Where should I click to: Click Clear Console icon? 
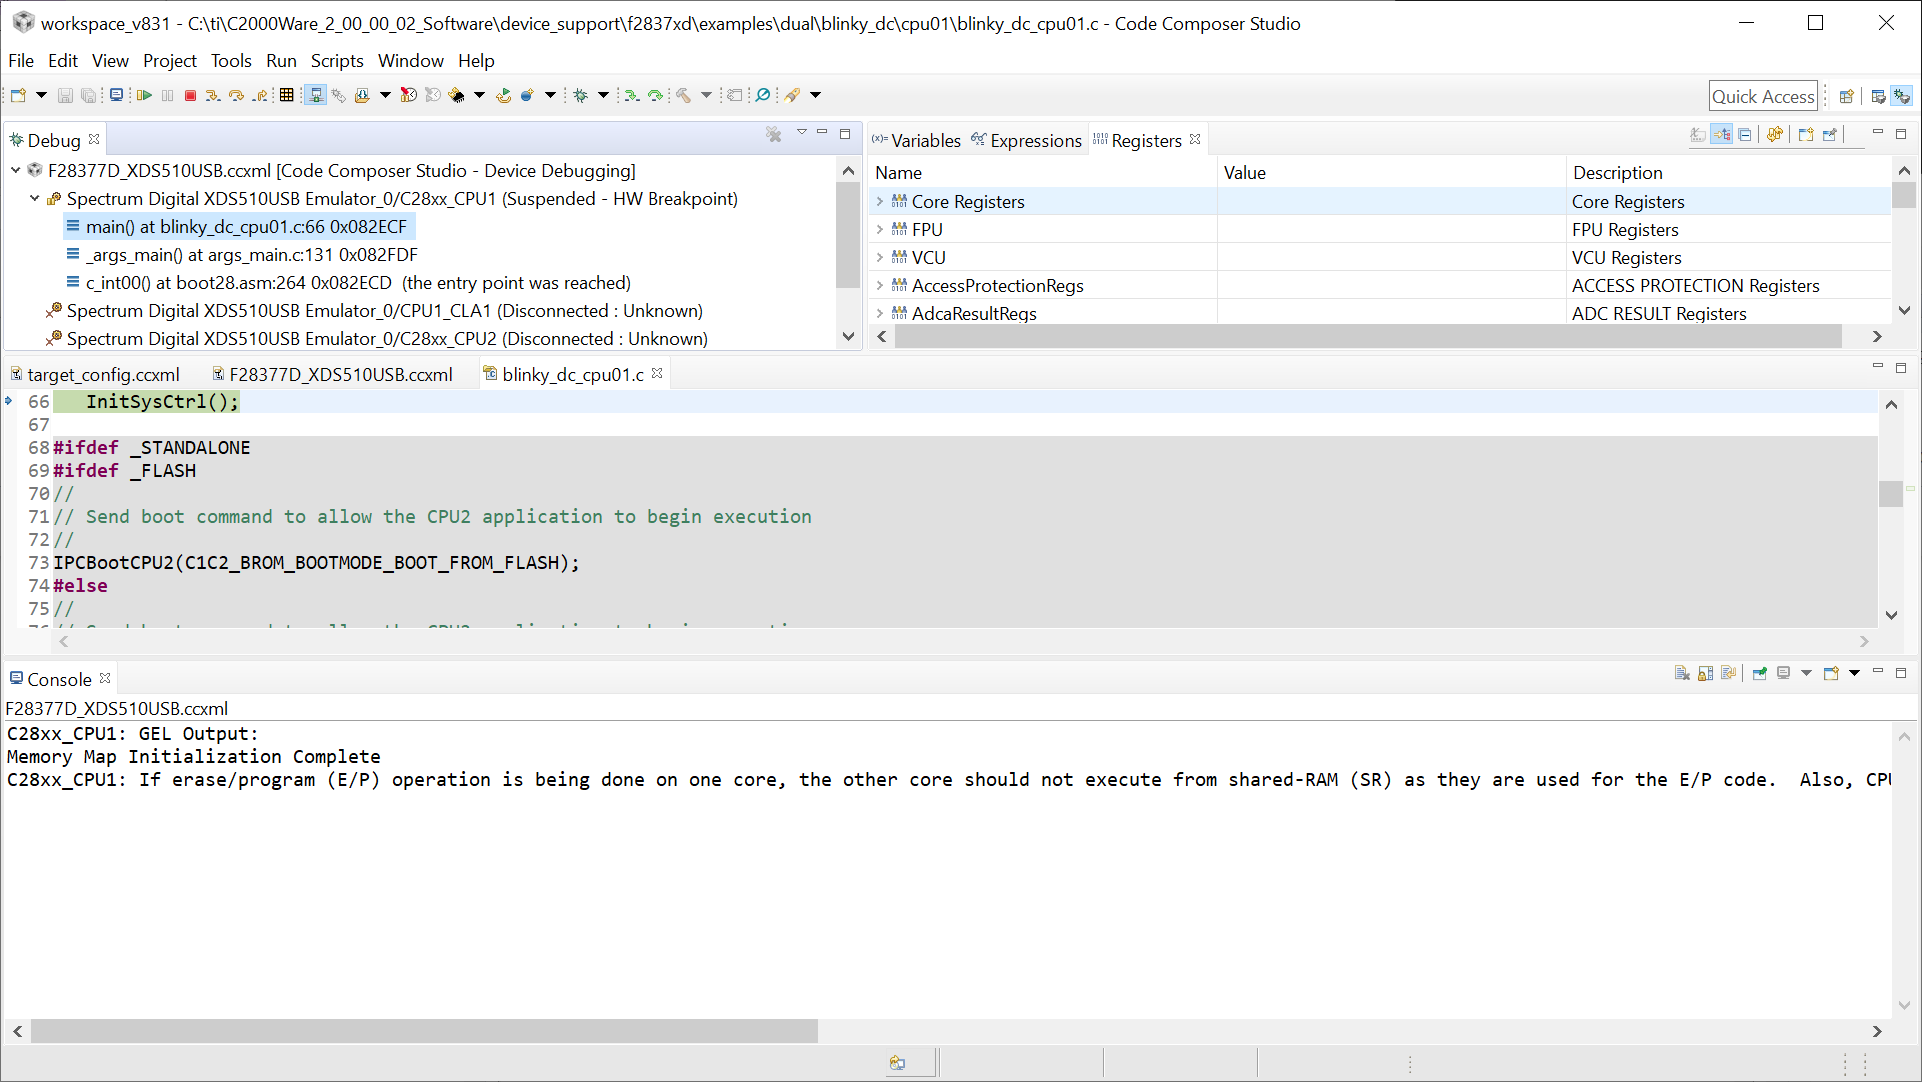1682,673
